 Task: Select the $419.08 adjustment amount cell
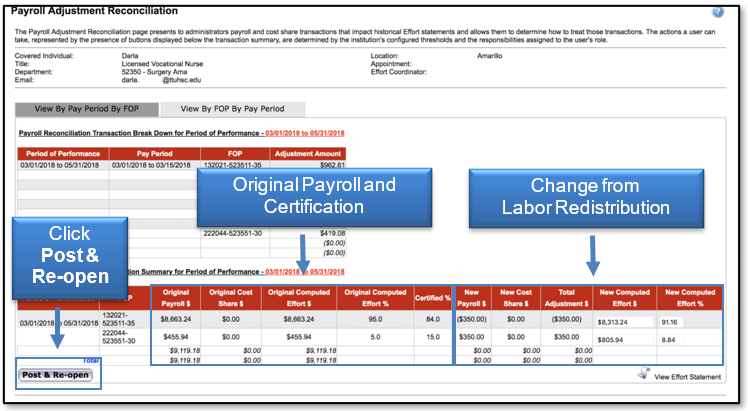pyautogui.click(x=308, y=234)
